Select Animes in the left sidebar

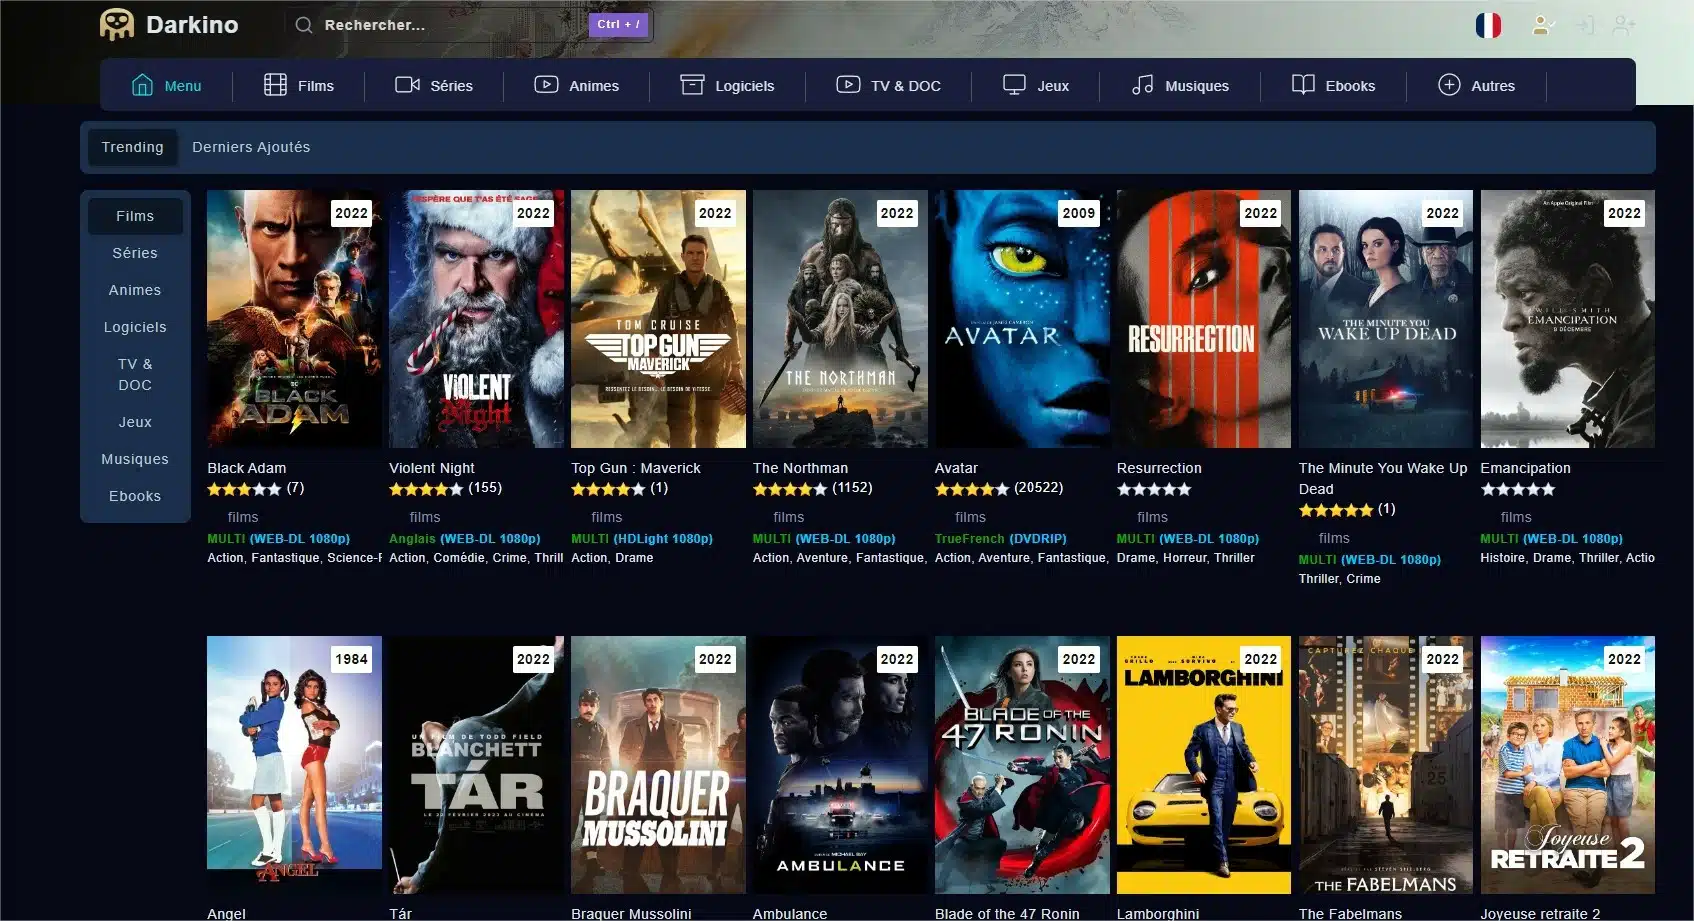[135, 290]
